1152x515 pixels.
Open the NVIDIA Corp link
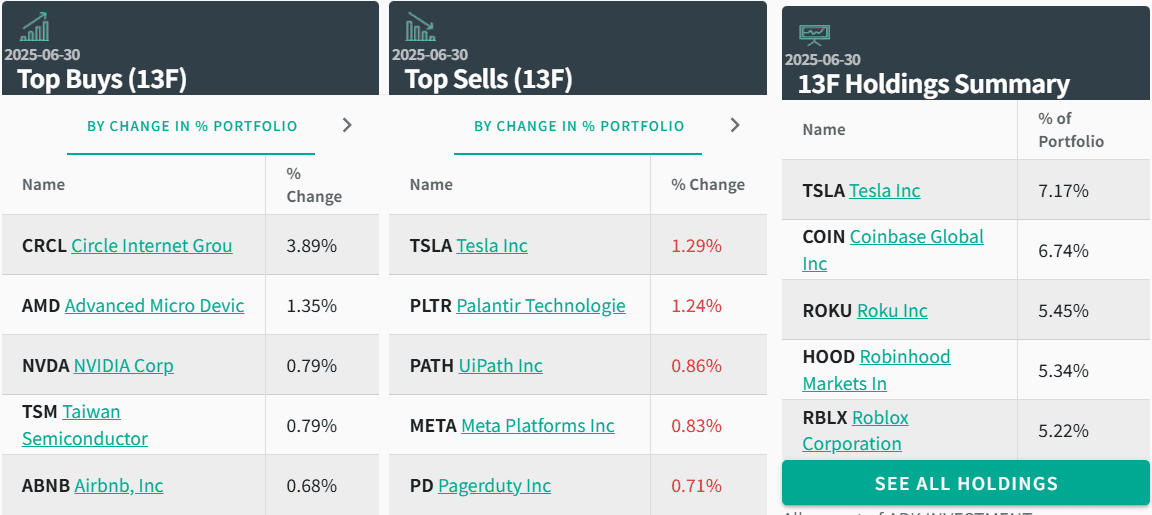pos(123,366)
